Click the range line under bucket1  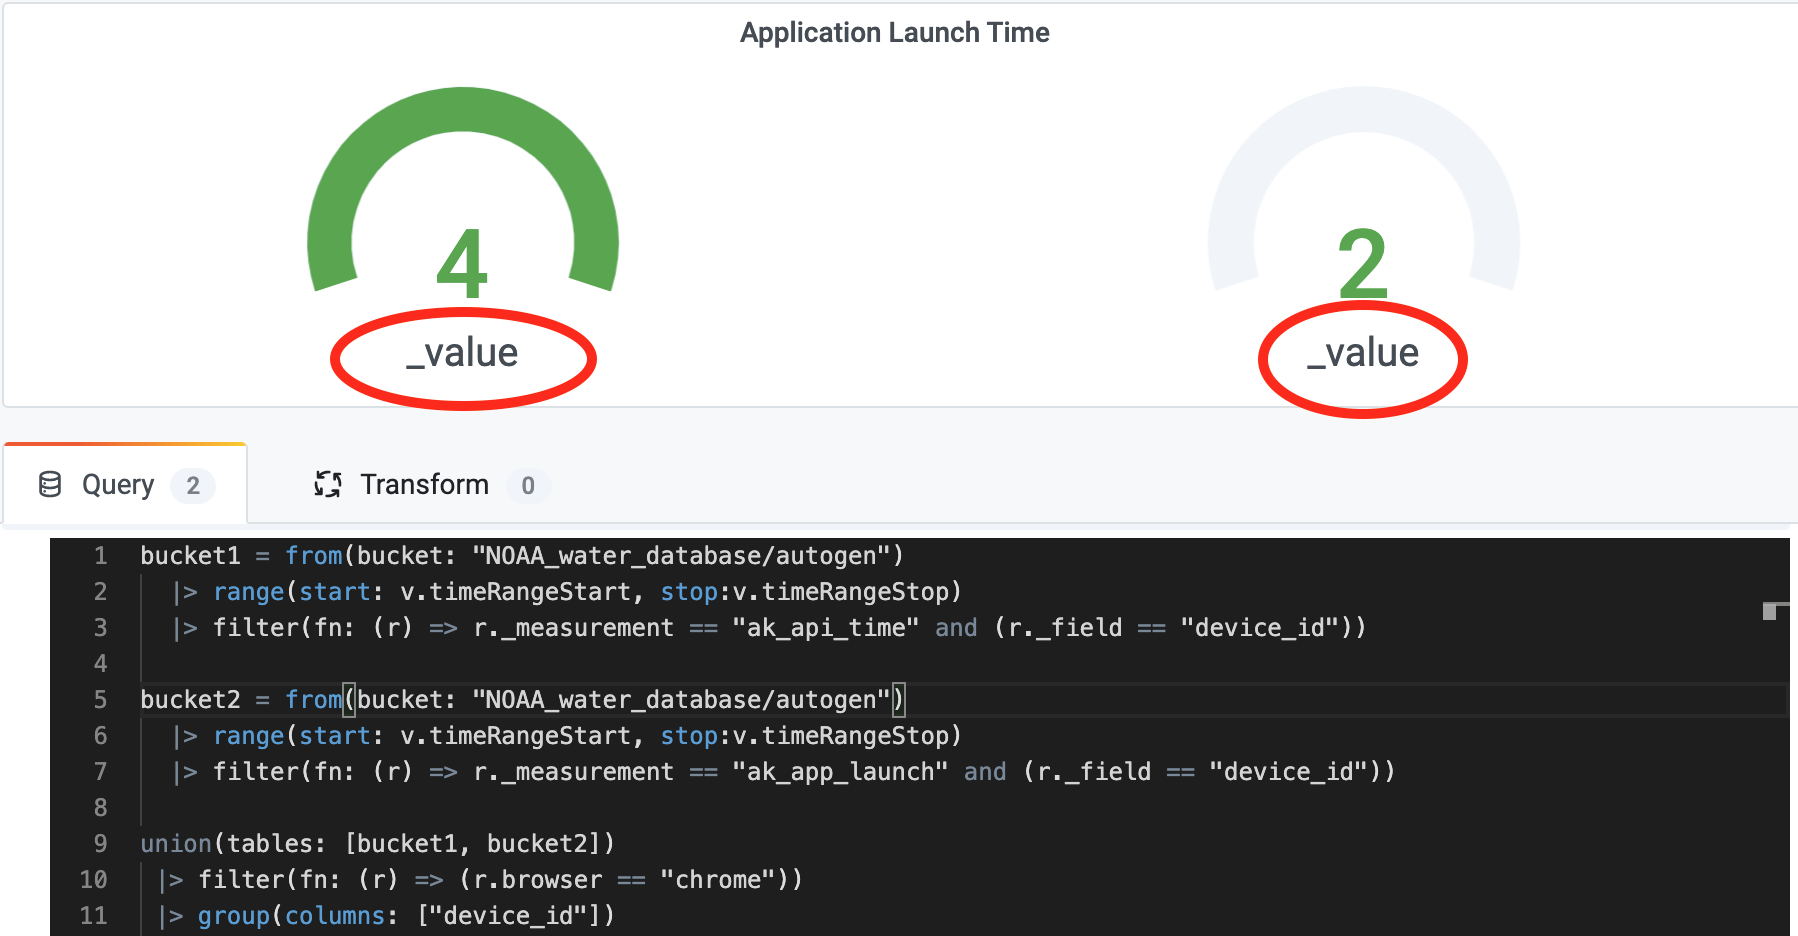[567, 592]
